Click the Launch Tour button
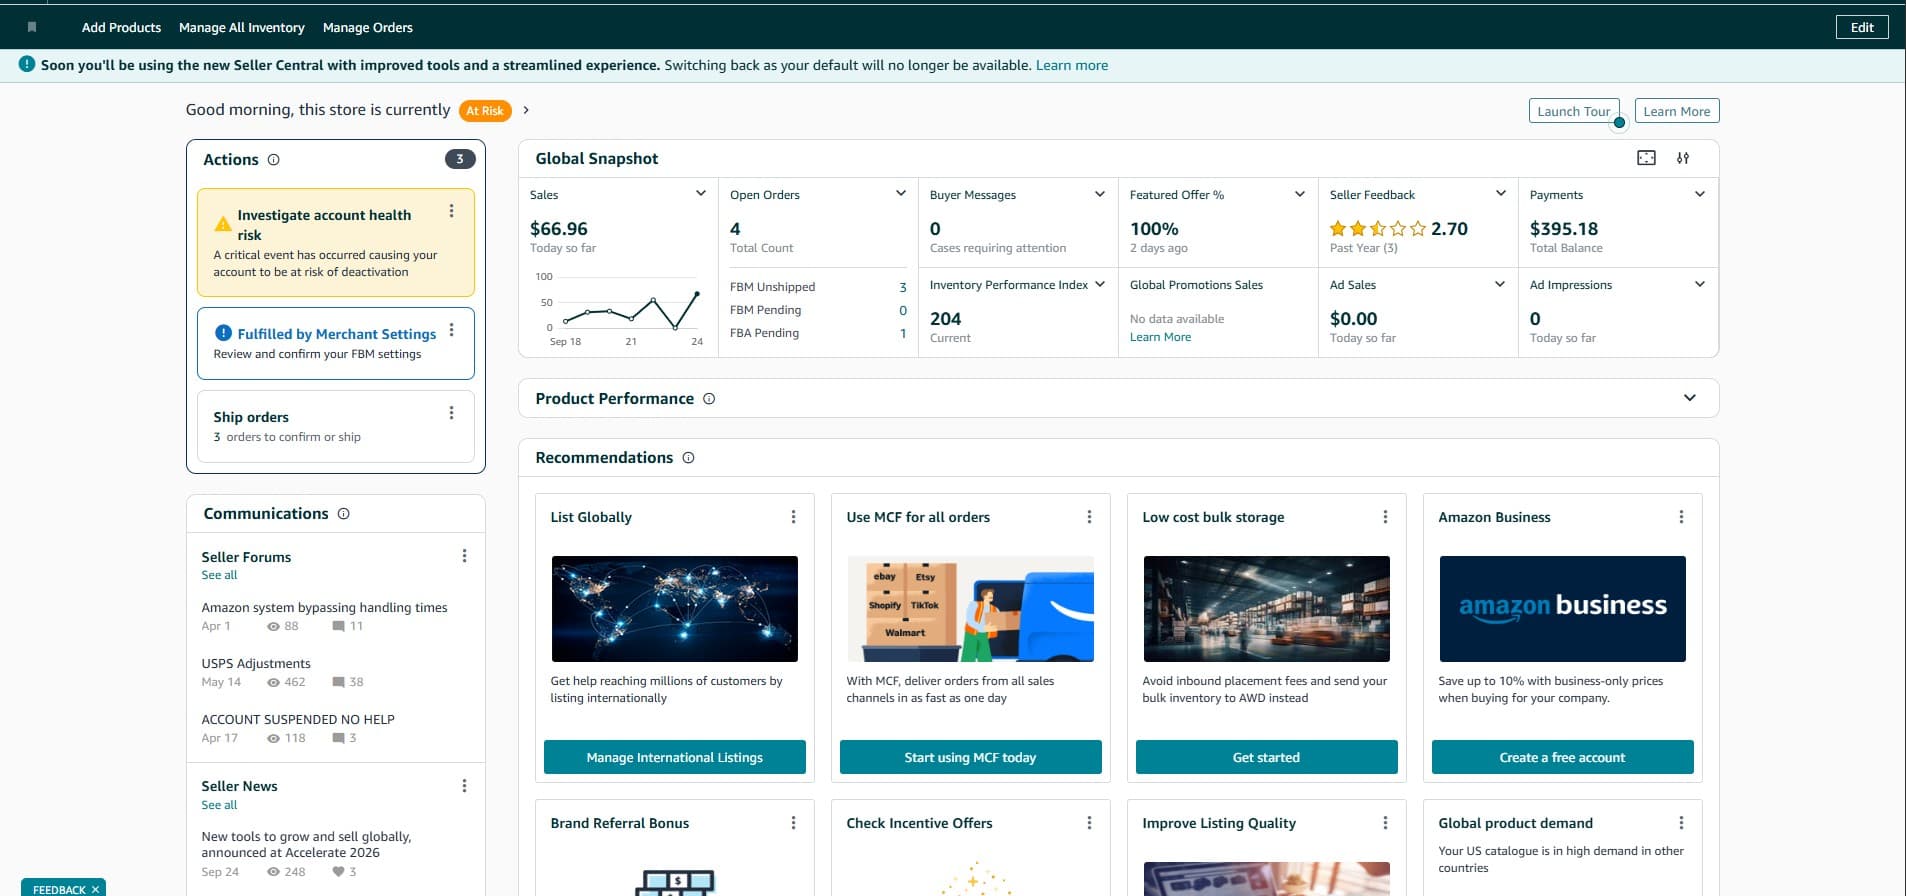 point(1574,111)
